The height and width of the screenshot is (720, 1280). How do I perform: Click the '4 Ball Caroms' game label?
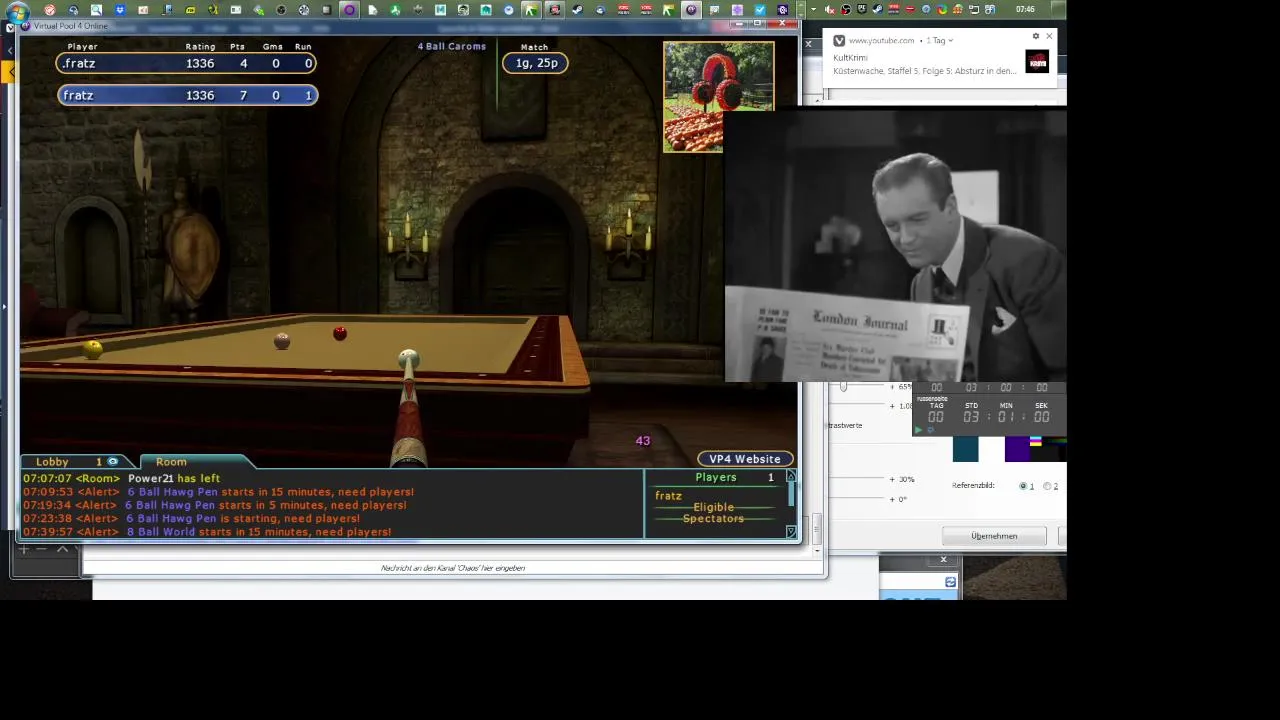[452, 46]
